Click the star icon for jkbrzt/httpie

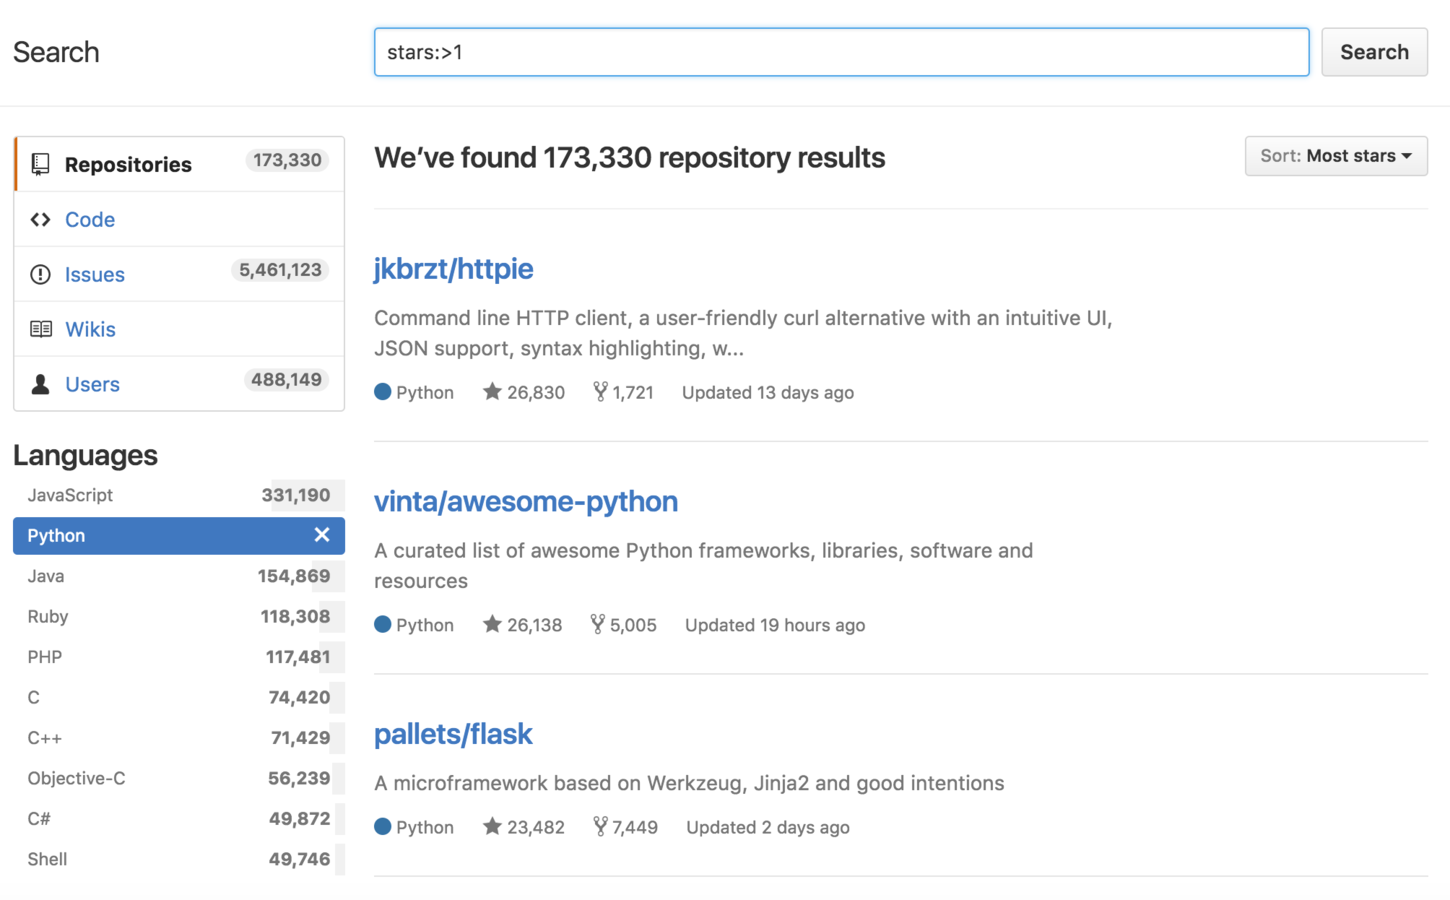(492, 391)
